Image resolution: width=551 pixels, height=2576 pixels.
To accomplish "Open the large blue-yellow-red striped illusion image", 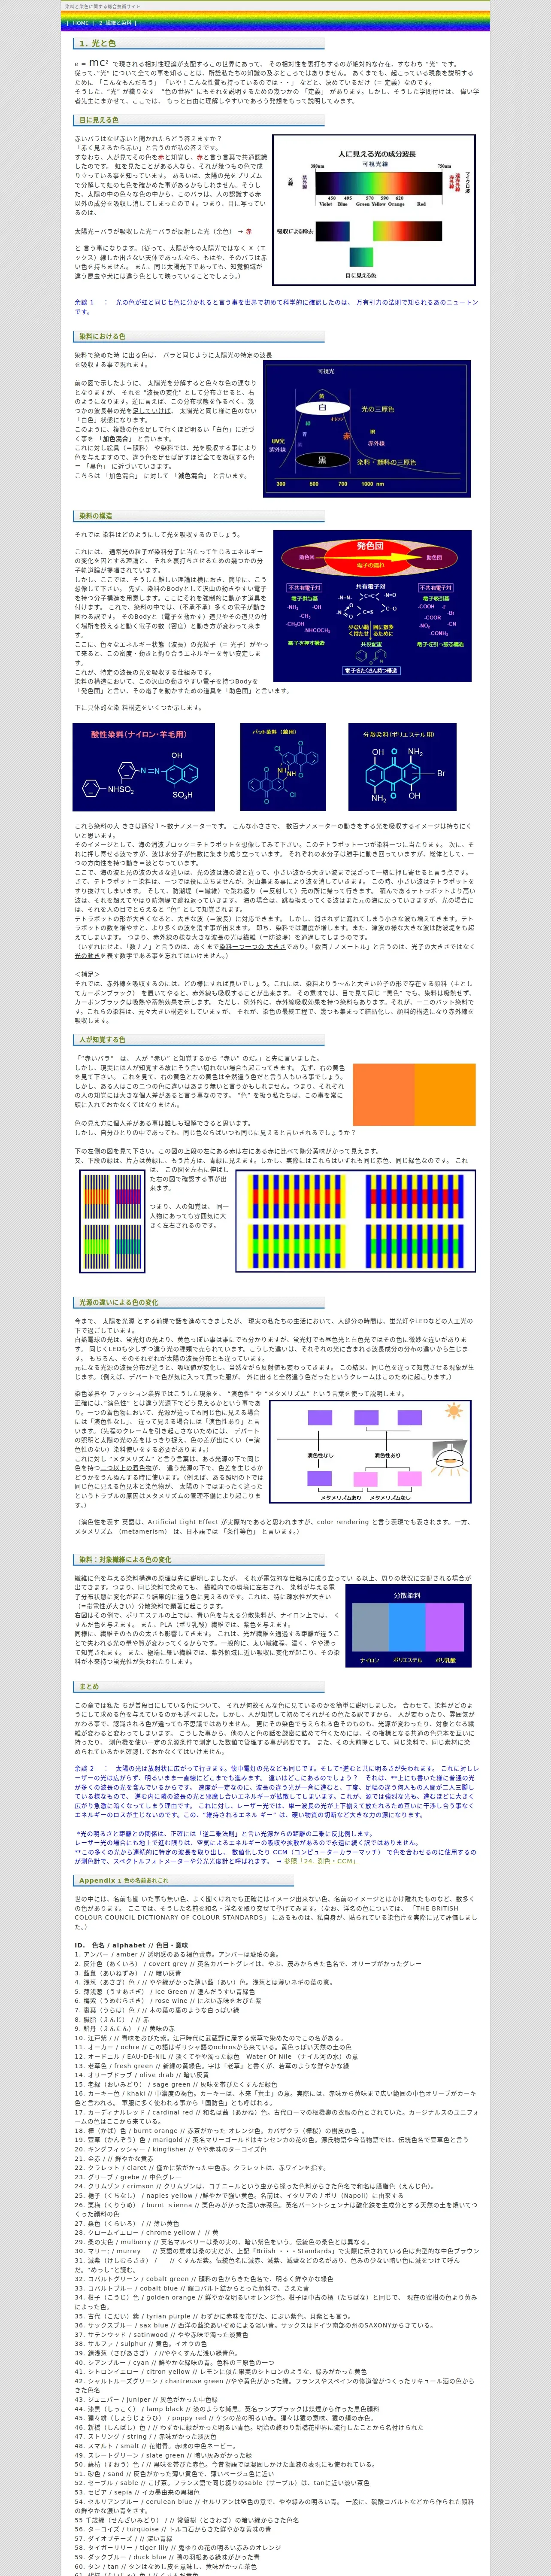I will point(356,1220).
